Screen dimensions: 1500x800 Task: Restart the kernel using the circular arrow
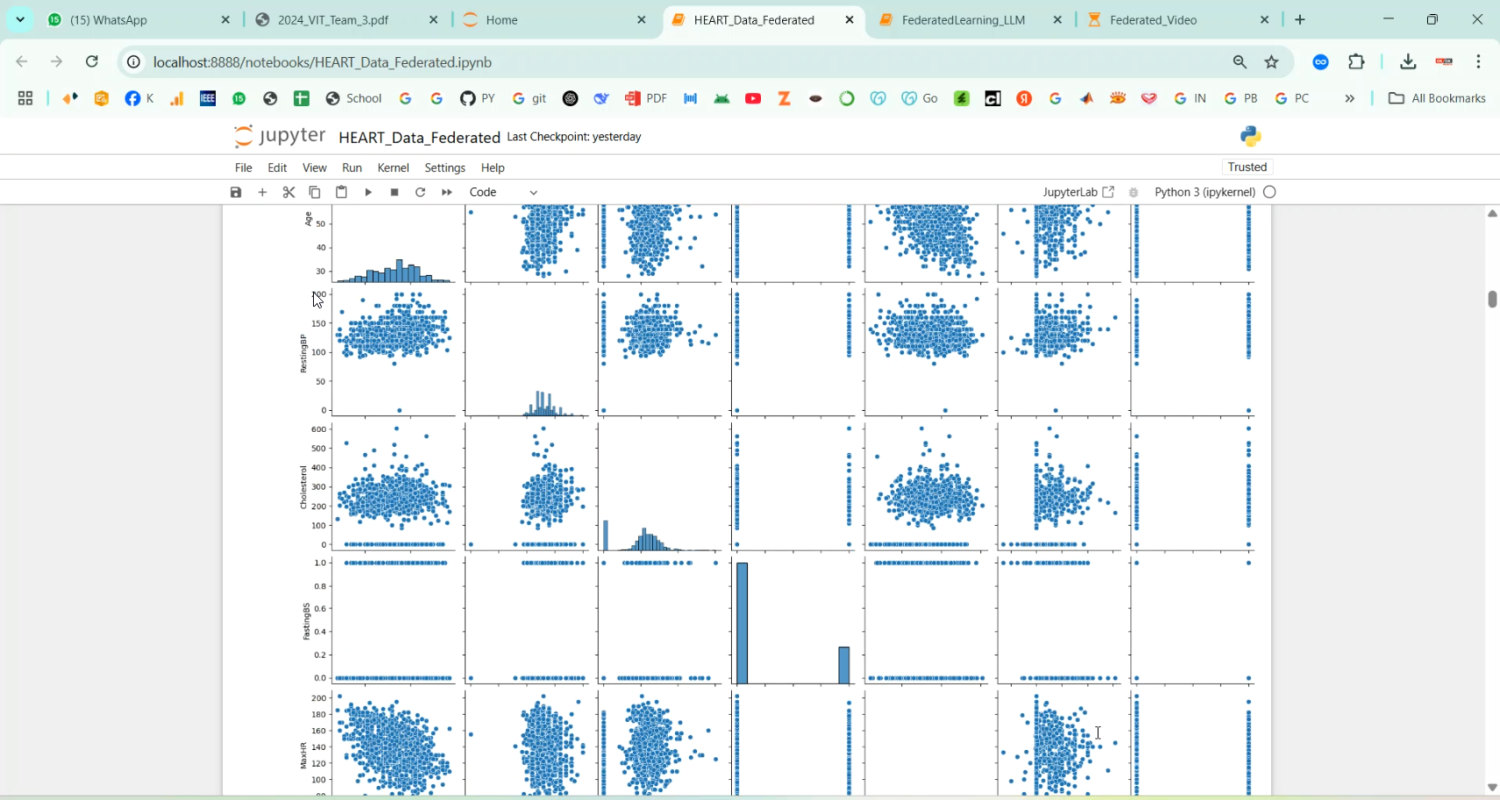click(x=420, y=192)
